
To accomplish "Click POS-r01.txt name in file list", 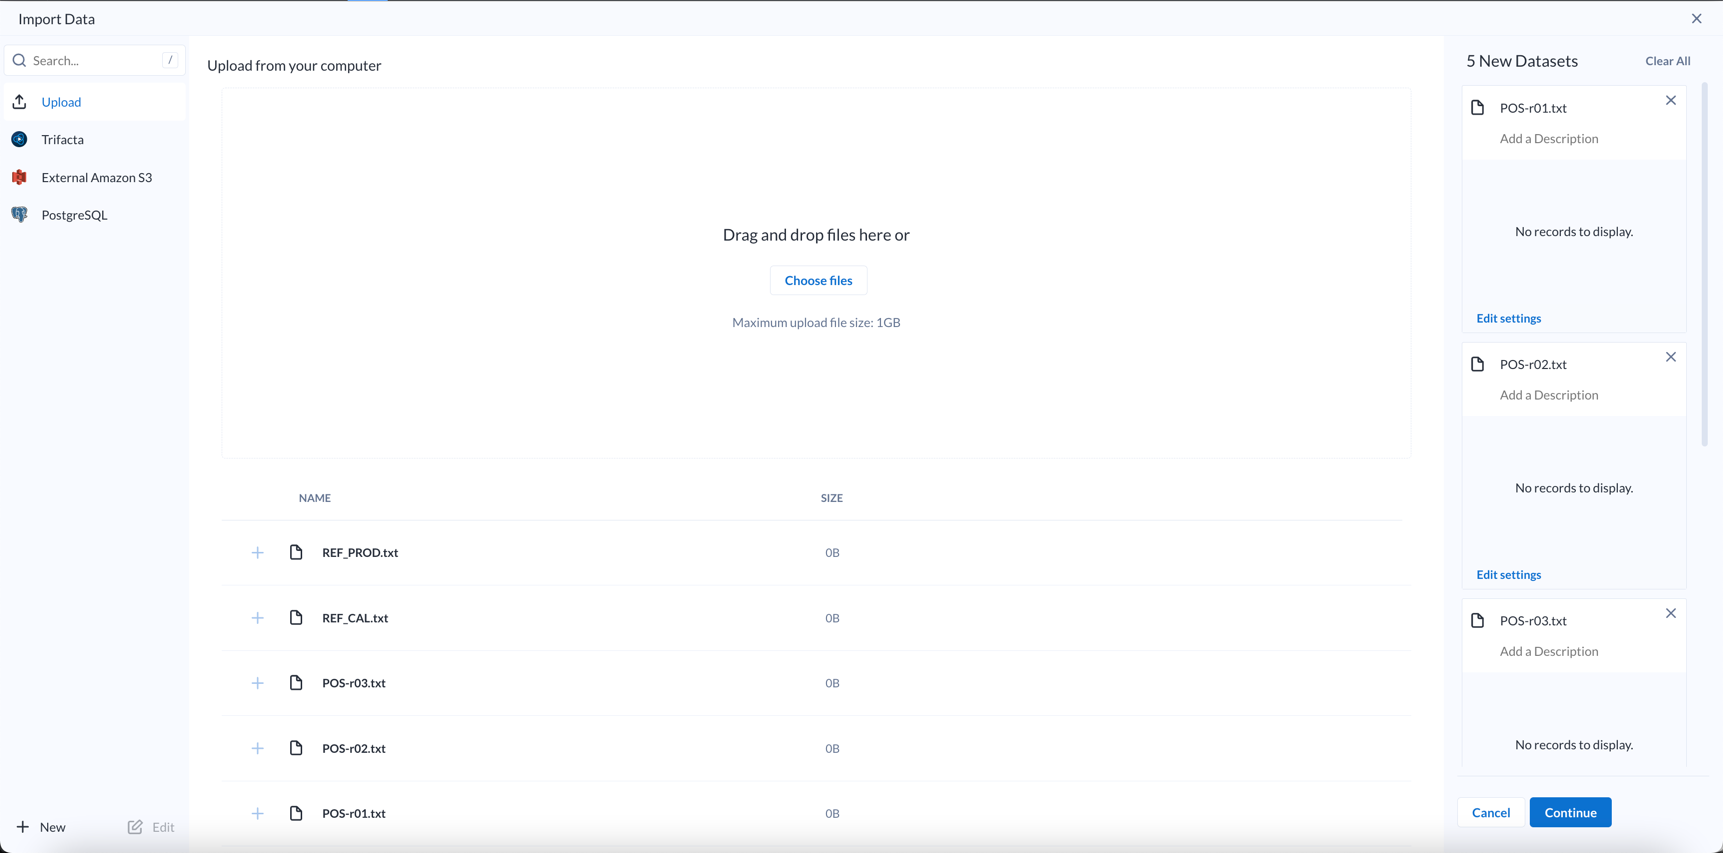I will click(354, 814).
